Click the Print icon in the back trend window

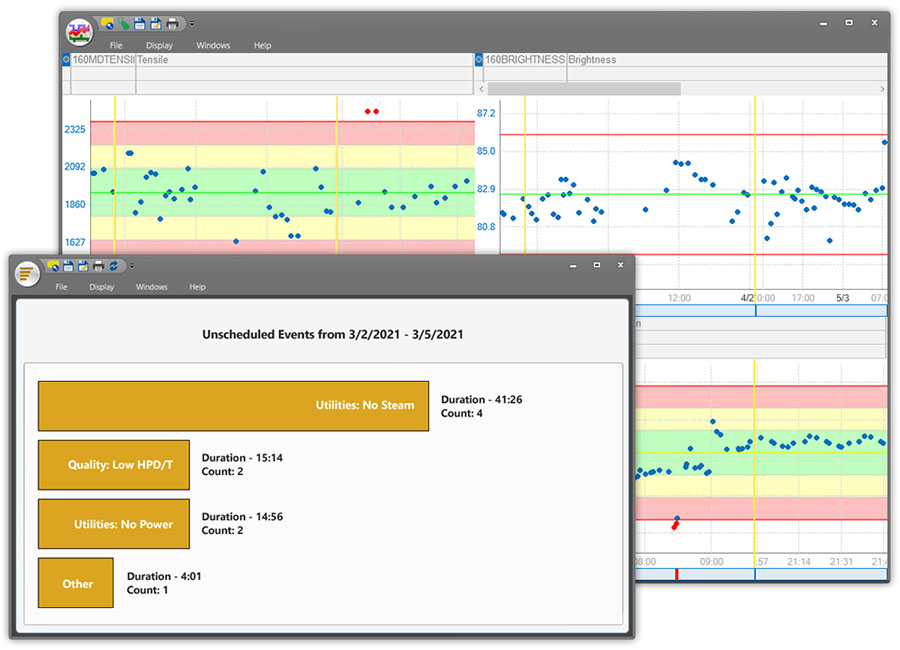tap(172, 23)
